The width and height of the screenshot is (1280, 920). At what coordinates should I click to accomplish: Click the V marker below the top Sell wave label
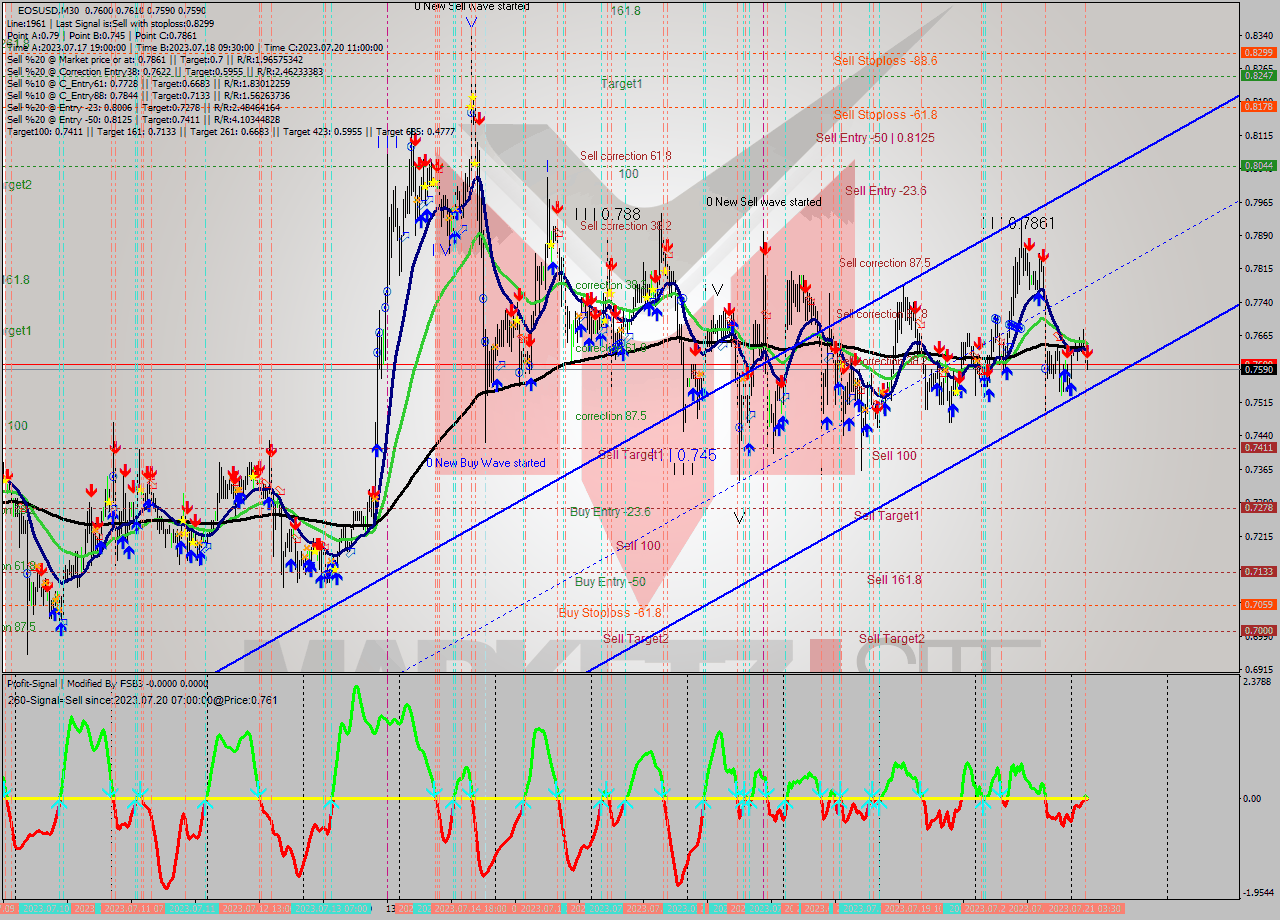click(470, 23)
